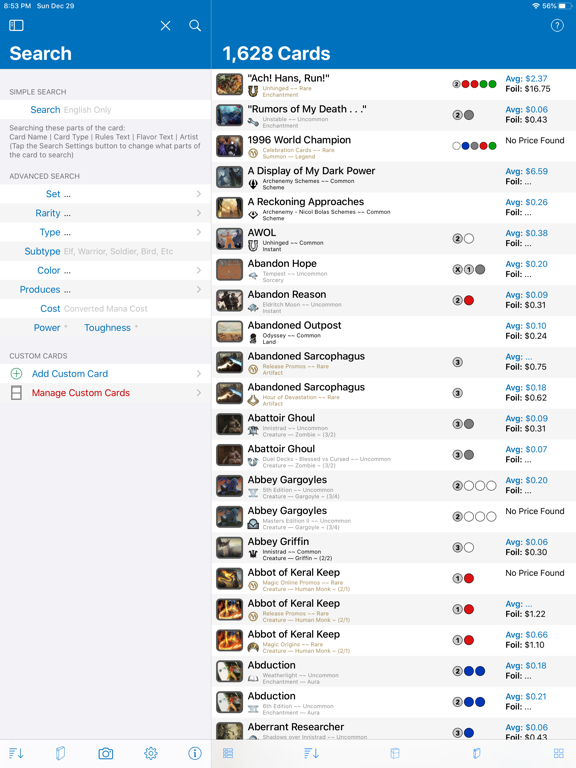Select the Color filter label
The image size is (576, 768).
pyautogui.click(x=48, y=270)
